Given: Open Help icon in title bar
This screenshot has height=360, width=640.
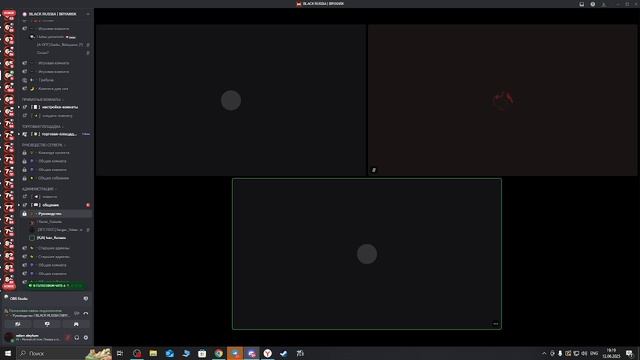Looking at the screenshot, I should click(593, 4).
